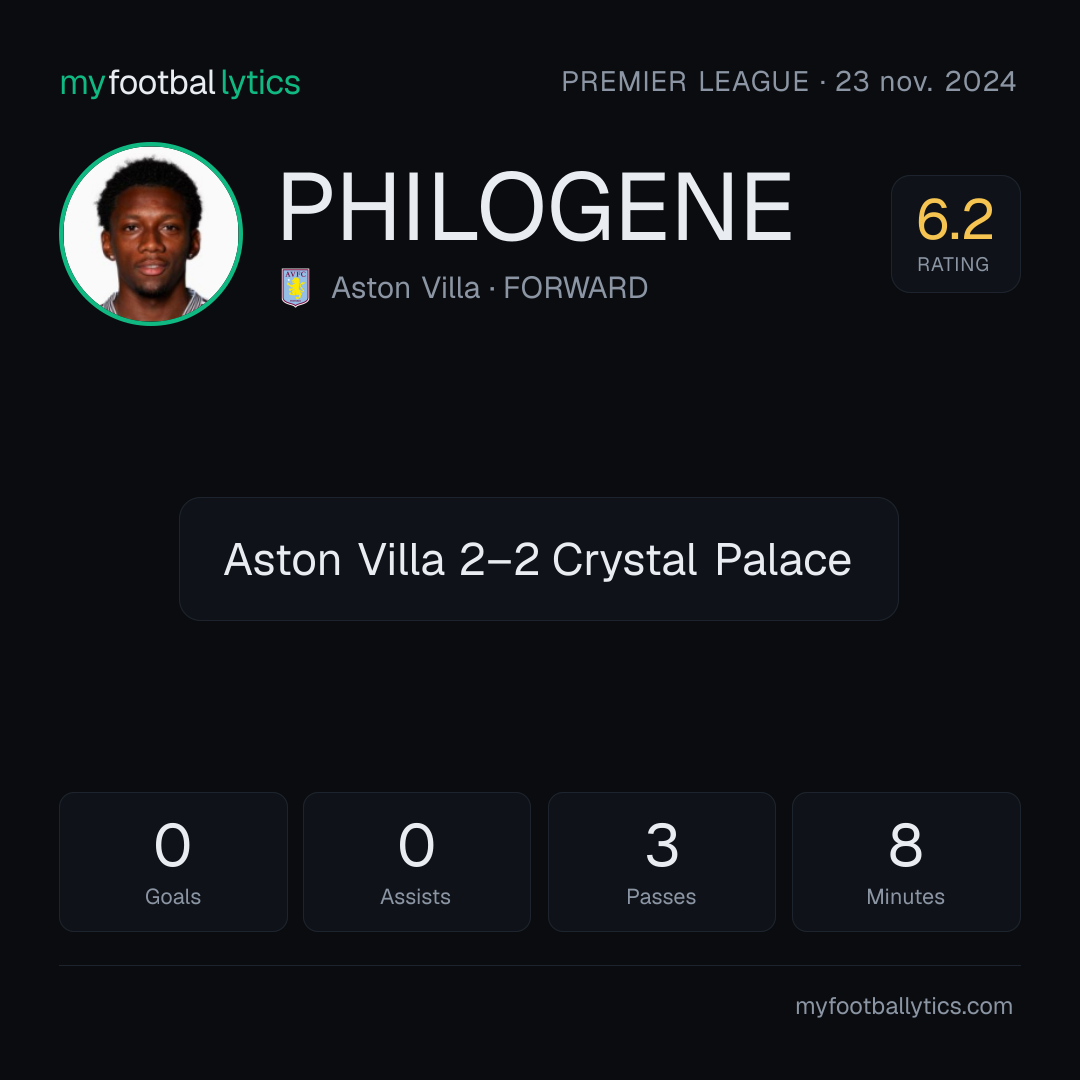Click the Goals label text

(x=173, y=897)
